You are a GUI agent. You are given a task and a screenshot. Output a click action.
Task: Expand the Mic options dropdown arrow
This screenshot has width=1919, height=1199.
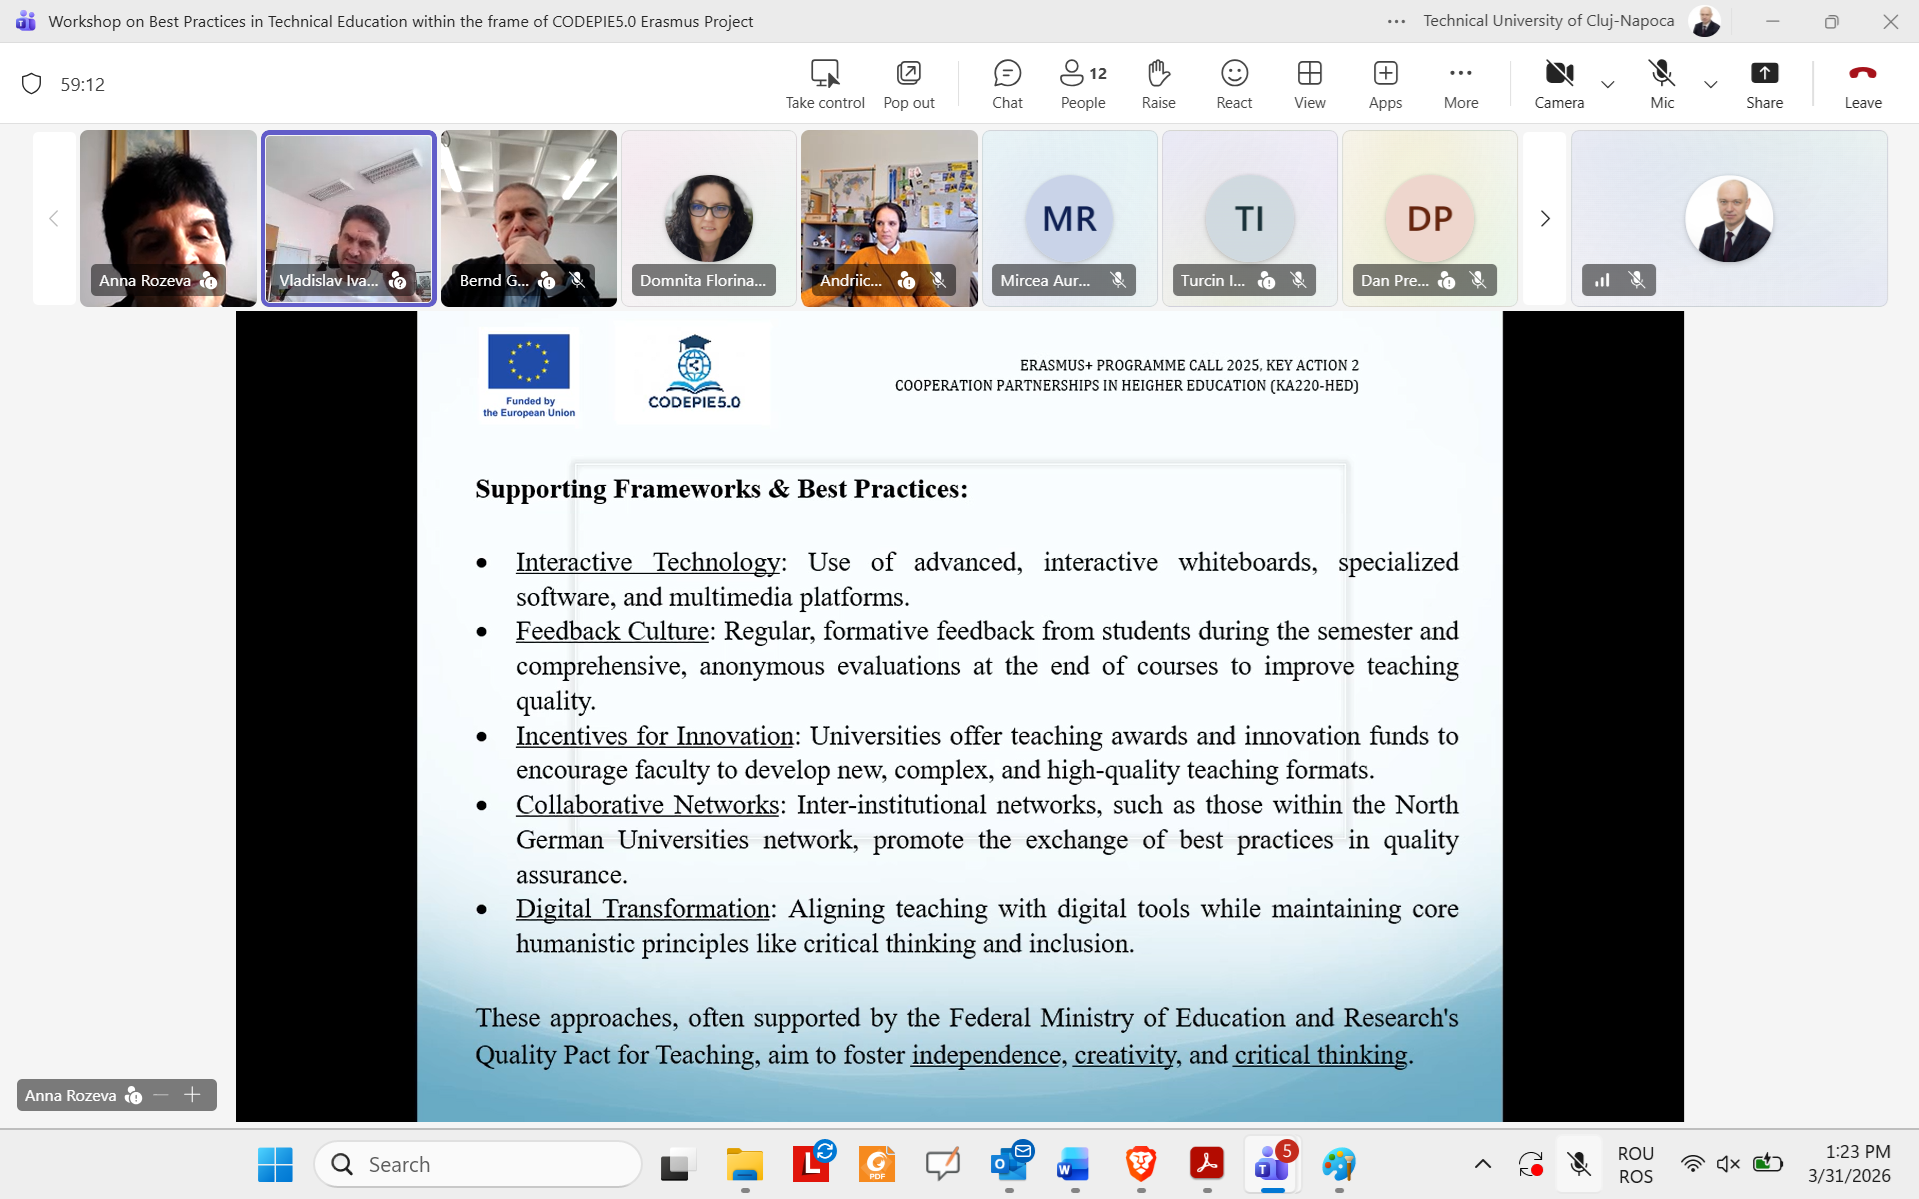(x=1711, y=85)
